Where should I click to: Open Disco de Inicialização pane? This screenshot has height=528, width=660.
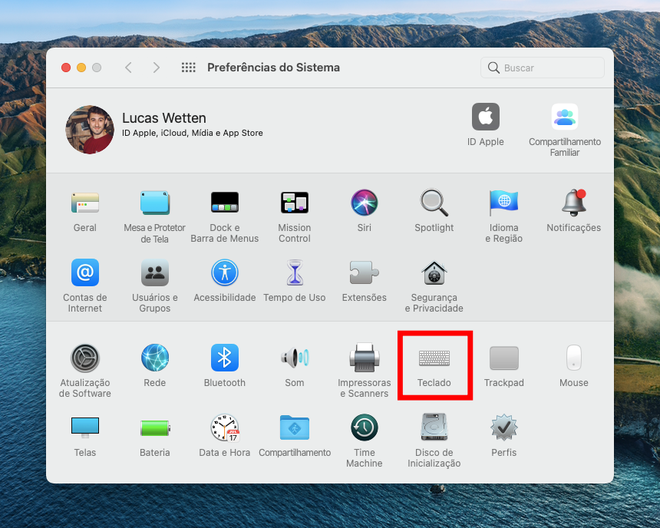point(434,428)
